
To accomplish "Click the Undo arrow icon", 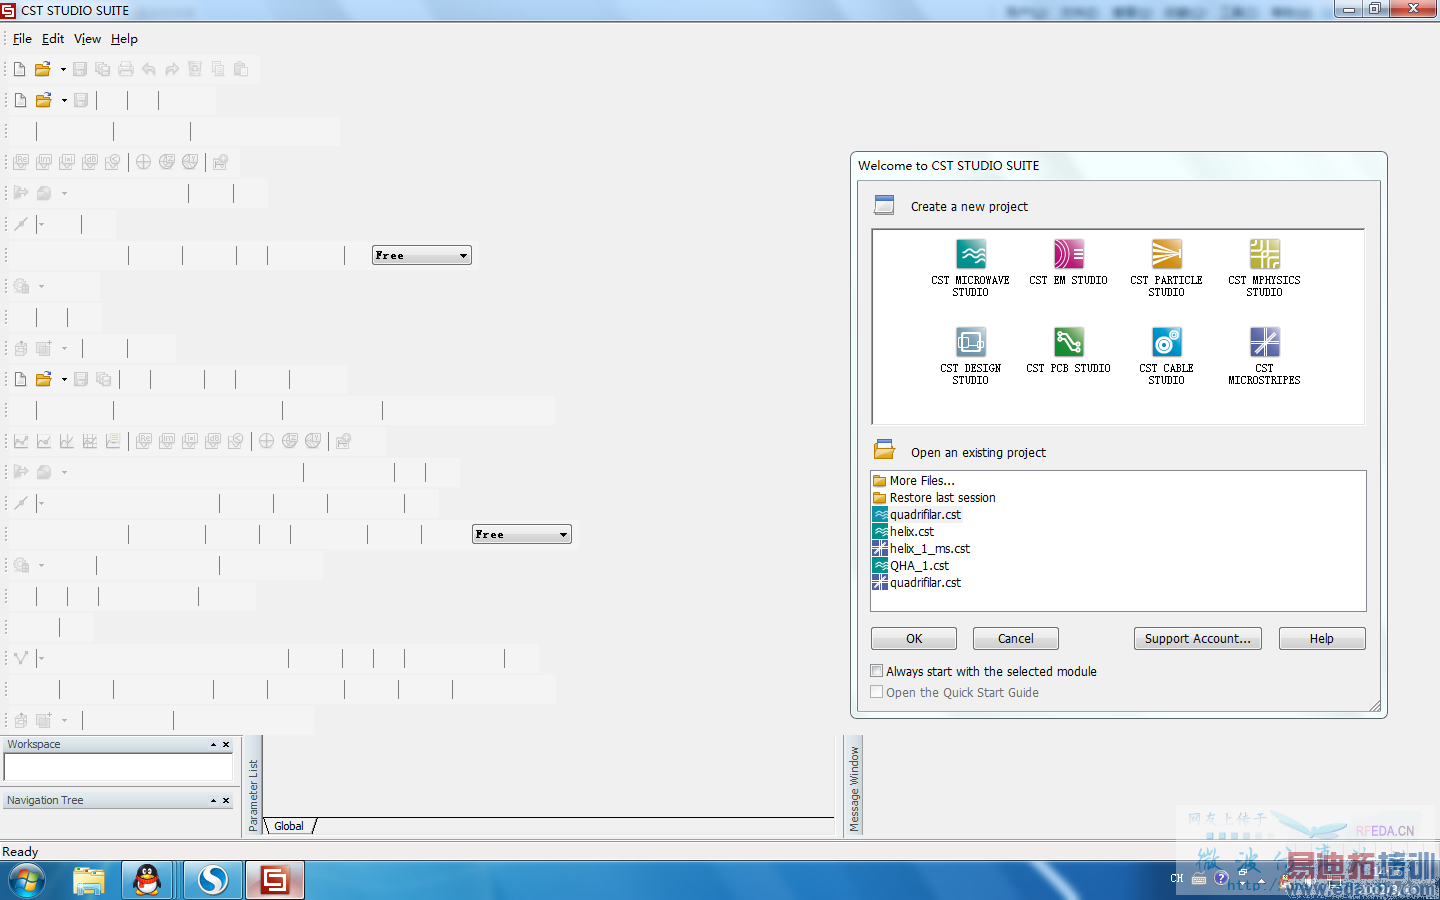I will tap(149, 69).
